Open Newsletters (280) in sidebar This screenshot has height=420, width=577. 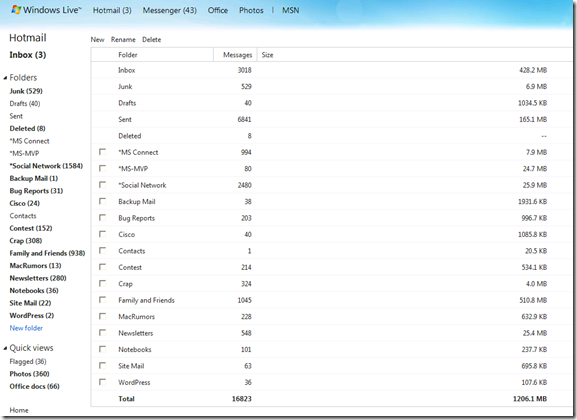(x=38, y=278)
